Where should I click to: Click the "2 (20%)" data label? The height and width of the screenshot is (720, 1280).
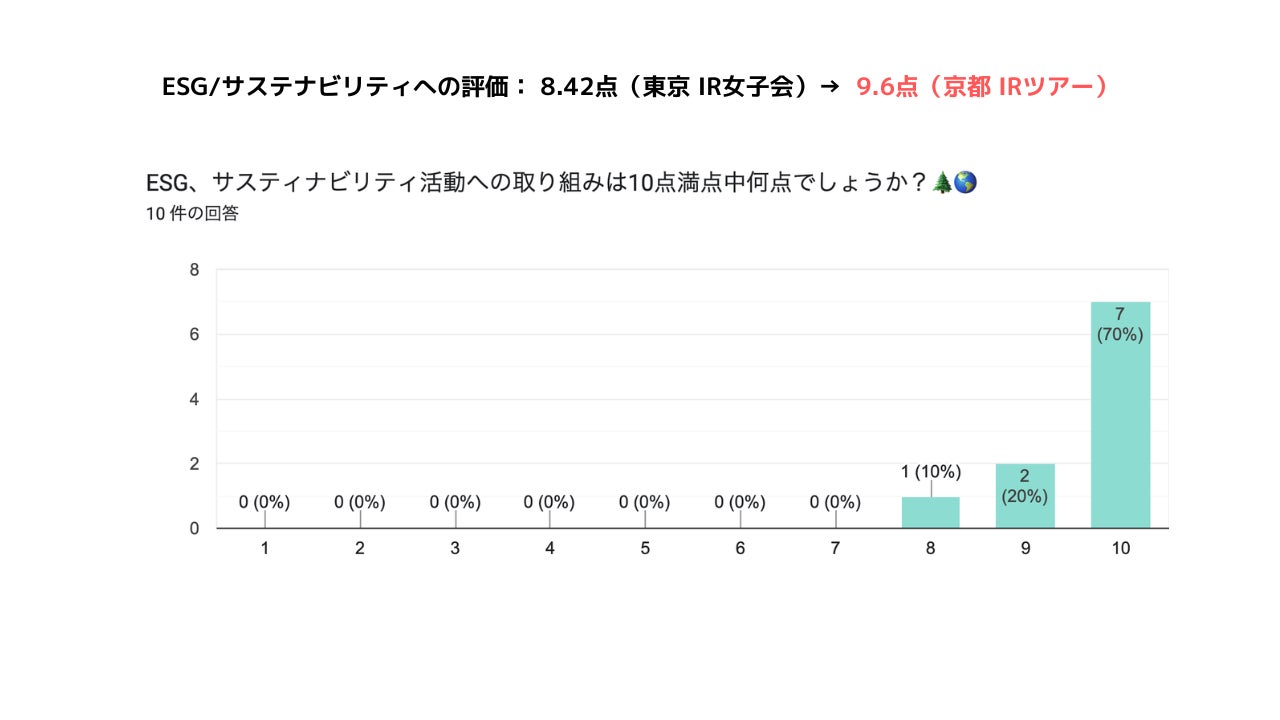pos(1025,486)
